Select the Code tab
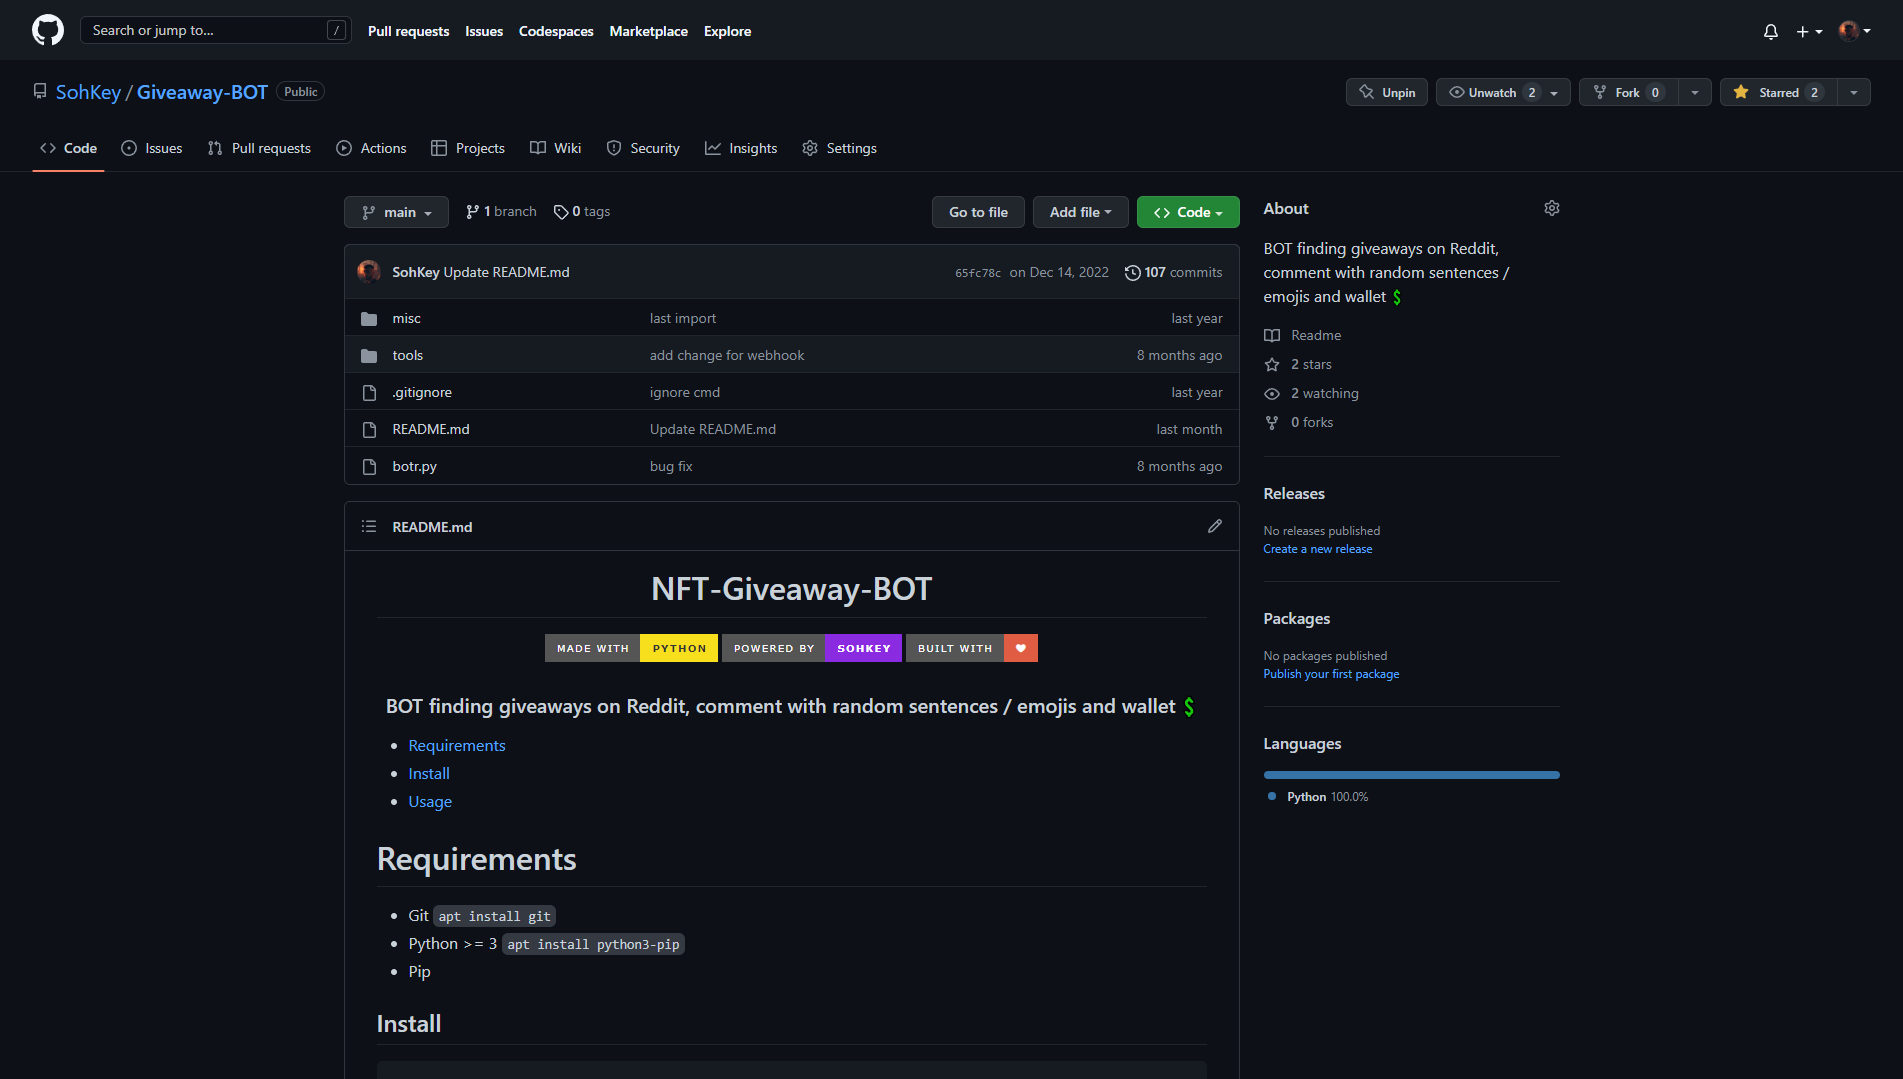Image resolution: width=1903 pixels, height=1079 pixels. coord(68,148)
